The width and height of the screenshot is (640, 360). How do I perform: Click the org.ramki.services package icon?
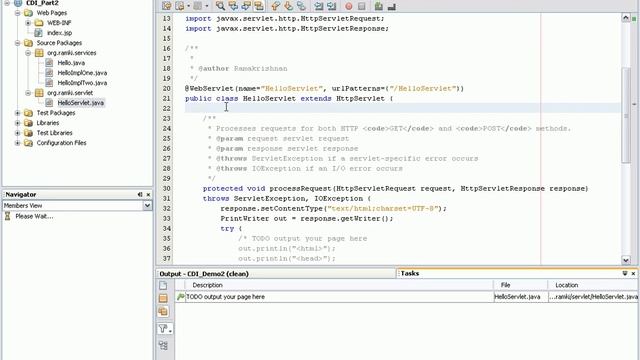coord(39,53)
